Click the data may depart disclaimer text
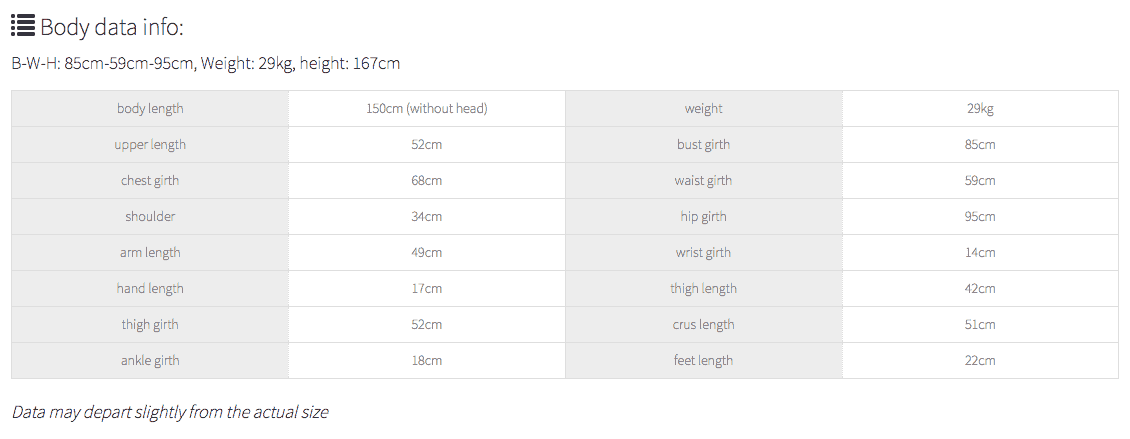1130x439 pixels. click(170, 411)
